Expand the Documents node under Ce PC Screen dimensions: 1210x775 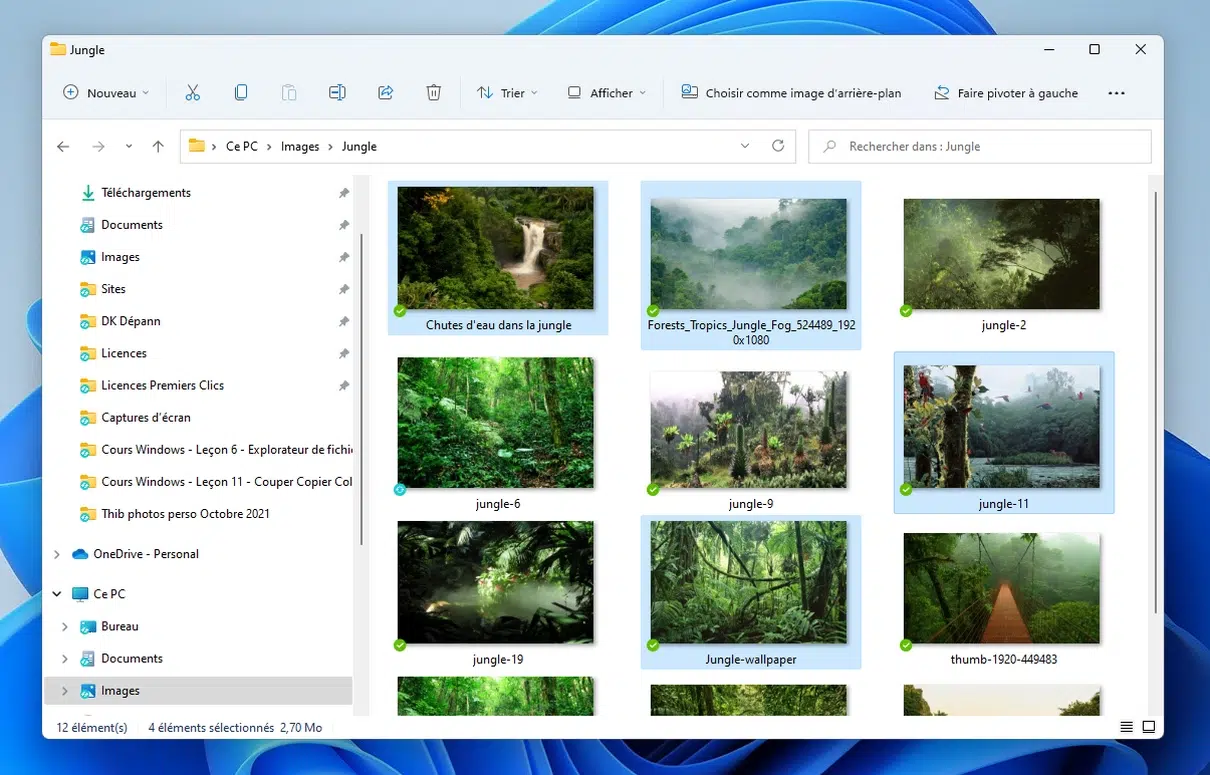tap(65, 658)
